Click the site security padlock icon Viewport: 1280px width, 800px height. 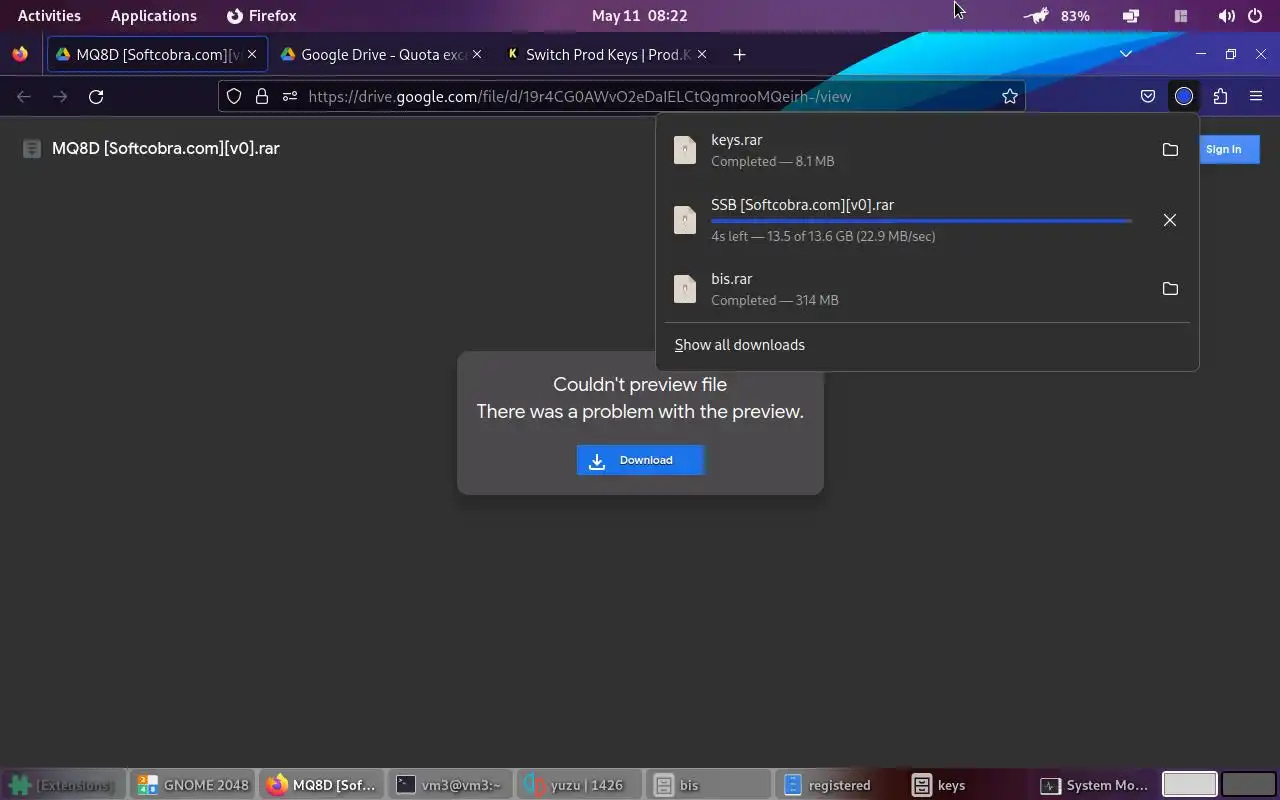pyautogui.click(x=262, y=96)
